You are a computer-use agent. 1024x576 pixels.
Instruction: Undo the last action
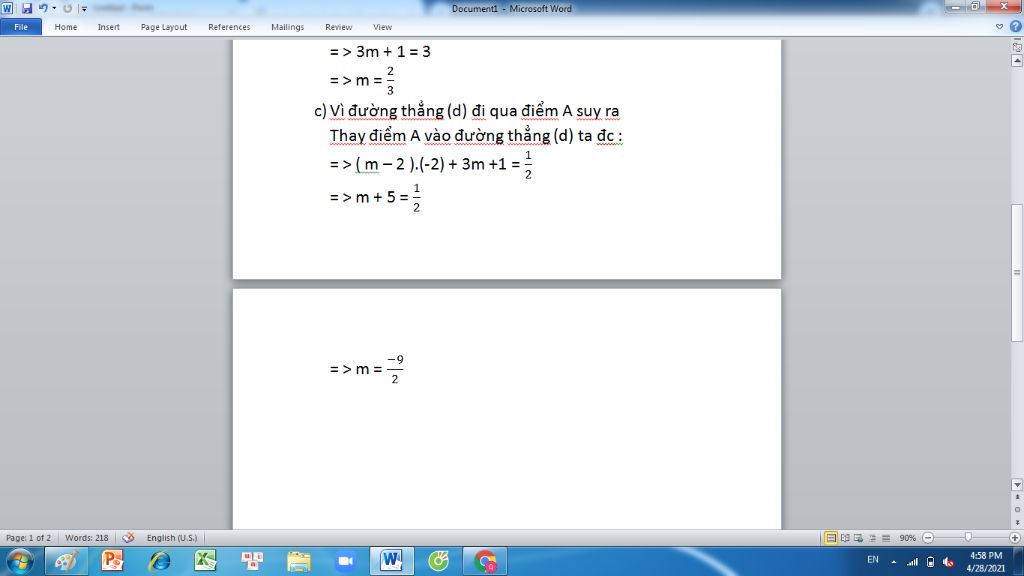pyautogui.click(x=42, y=8)
